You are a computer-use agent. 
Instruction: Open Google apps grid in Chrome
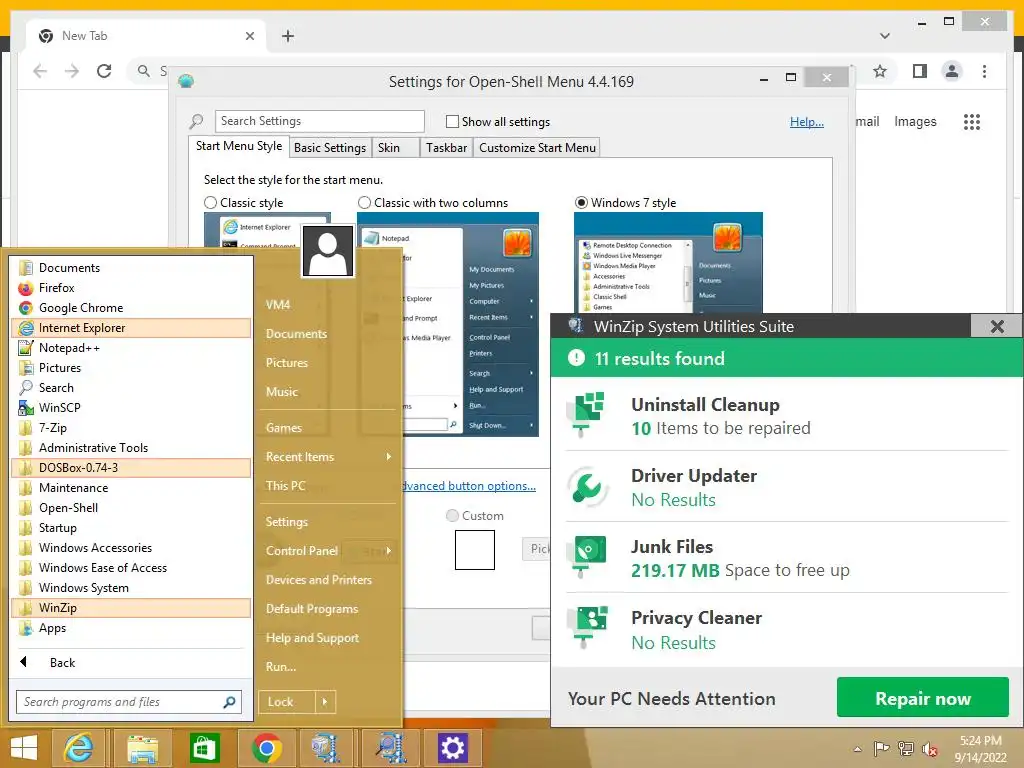(972, 121)
